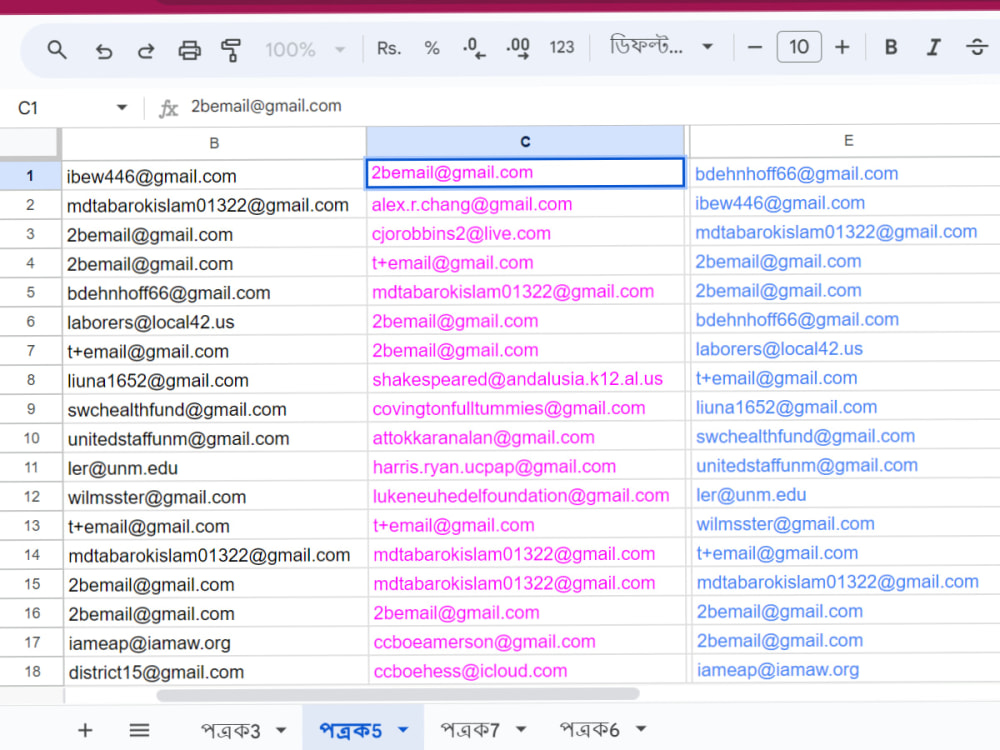Image resolution: width=1000 pixels, height=750 pixels.
Task: Format as currency with Rs. button
Action: click(x=389, y=48)
